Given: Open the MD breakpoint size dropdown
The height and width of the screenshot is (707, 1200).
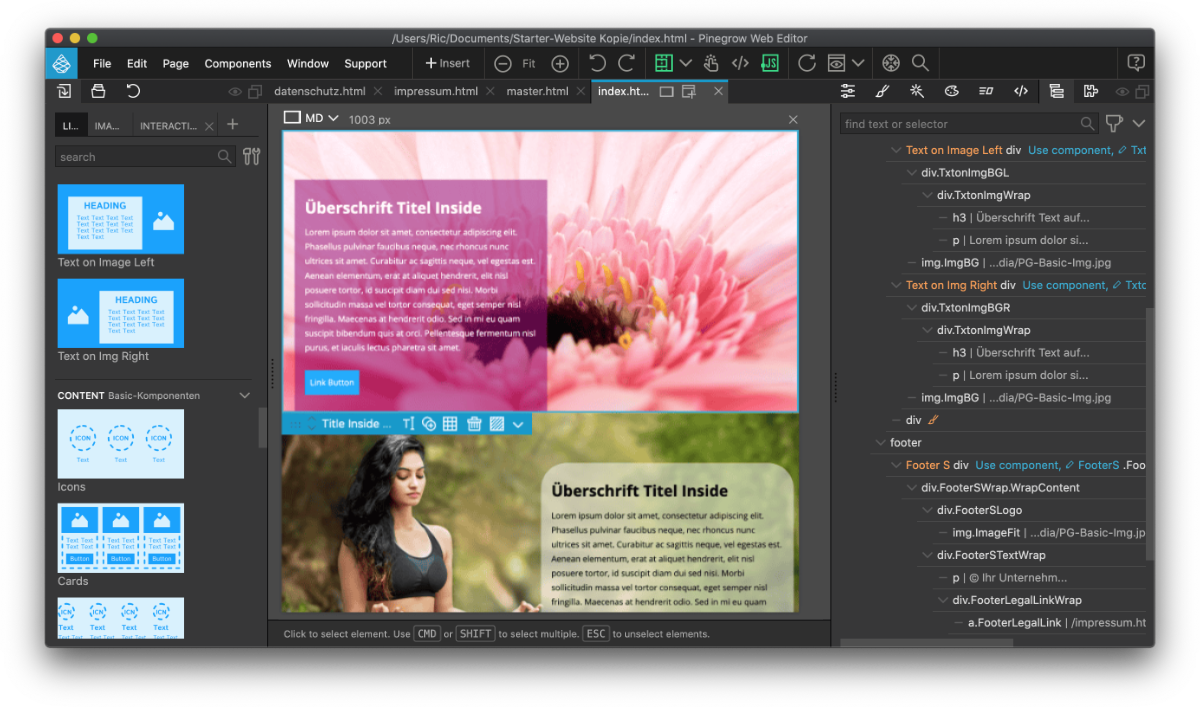Looking at the screenshot, I should [312, 118].
